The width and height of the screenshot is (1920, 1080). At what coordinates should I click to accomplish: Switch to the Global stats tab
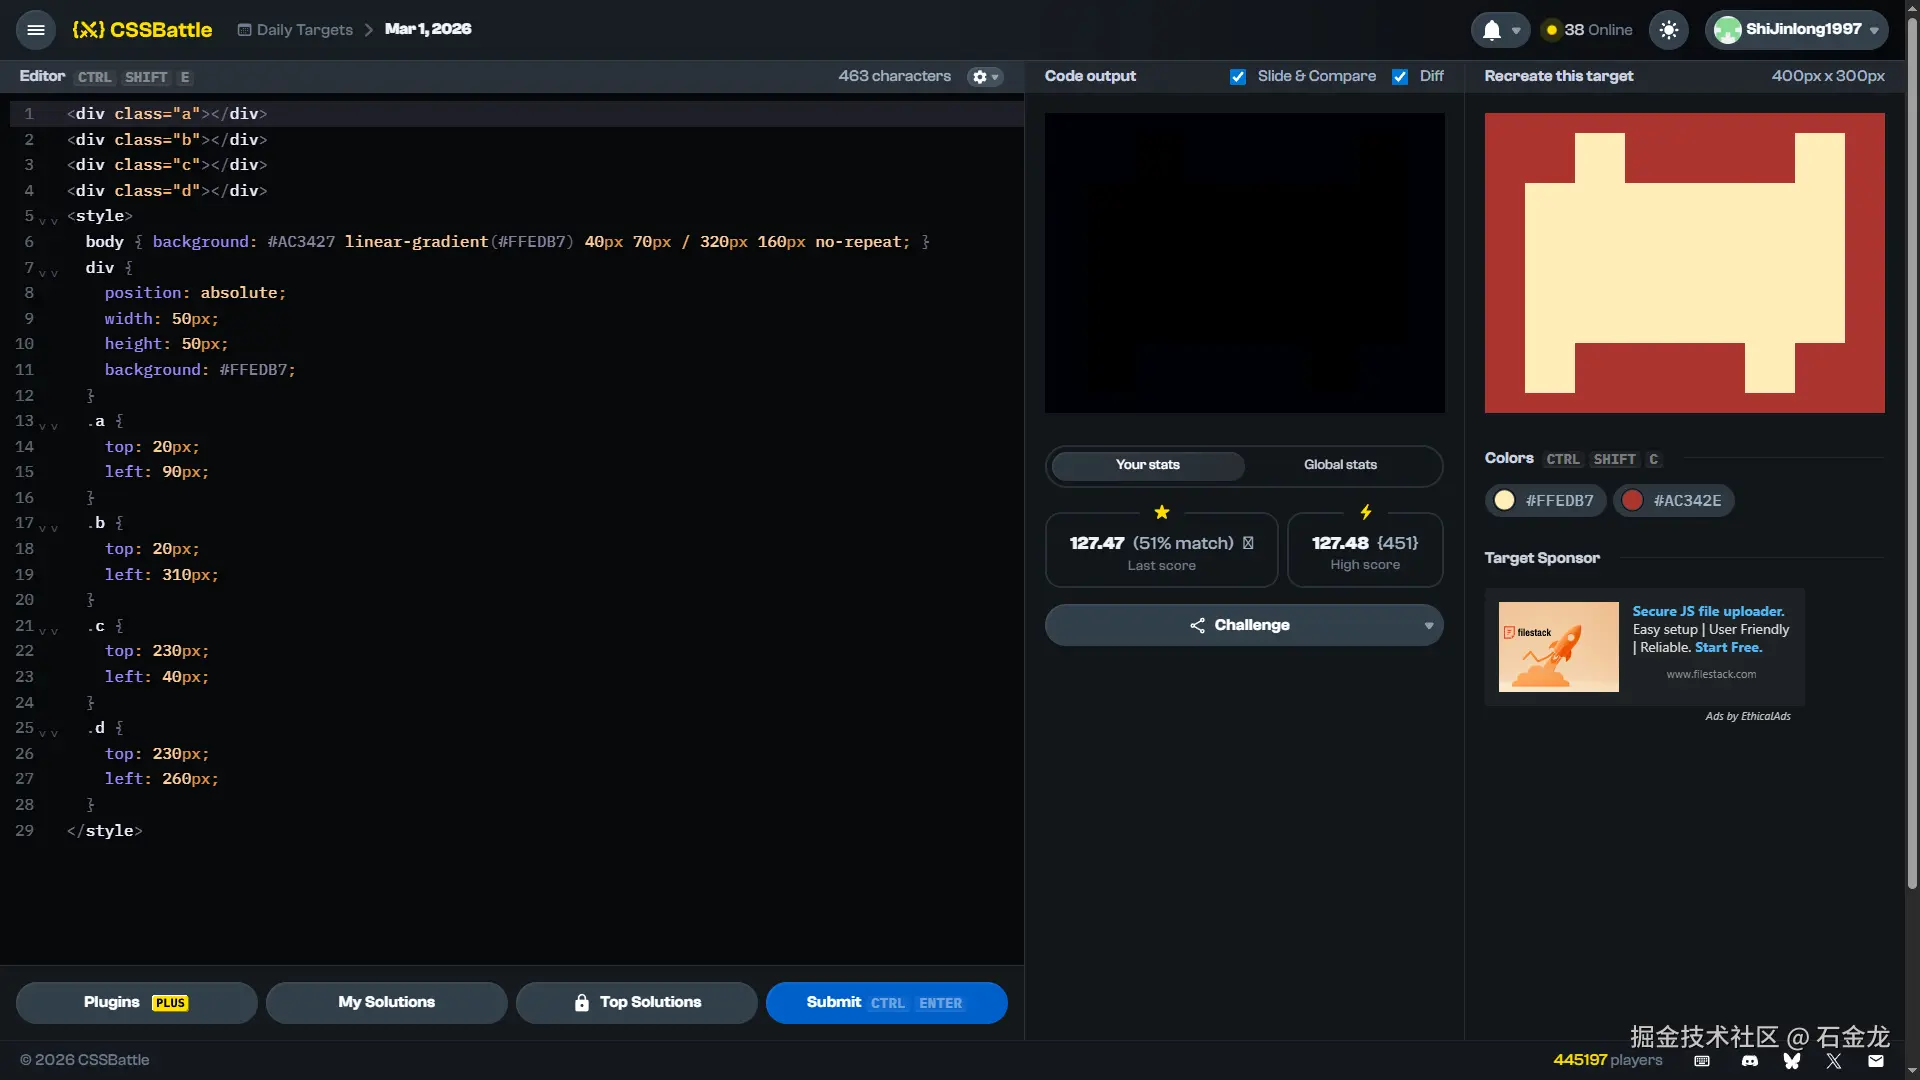pyautogui.click(x=1340, y=465)
